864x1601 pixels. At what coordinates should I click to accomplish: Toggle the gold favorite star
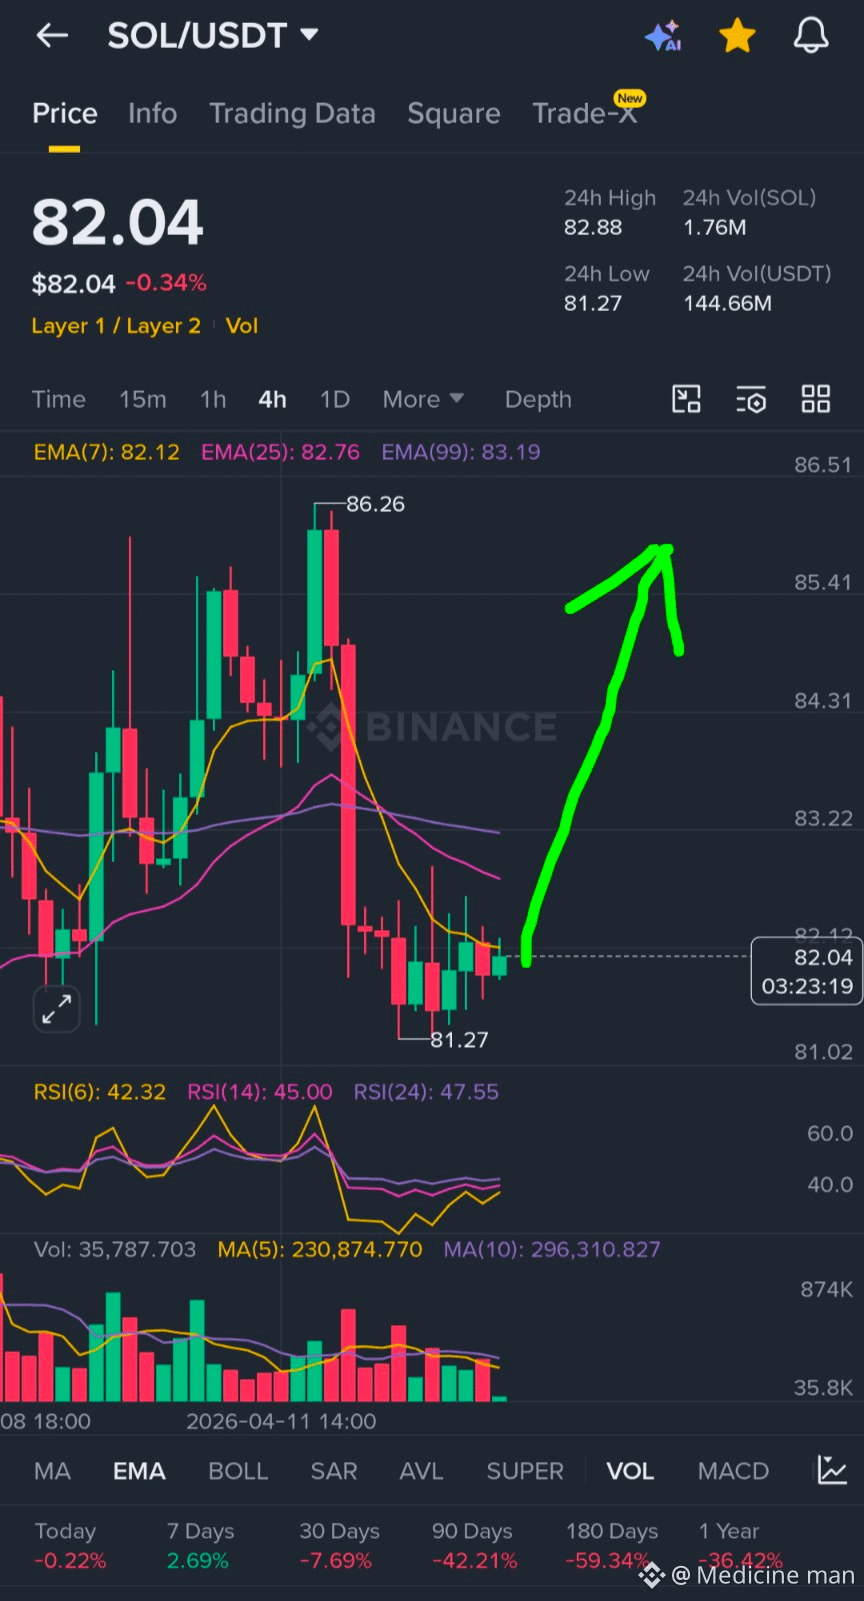pyautogui.click(x=737, y=36)
